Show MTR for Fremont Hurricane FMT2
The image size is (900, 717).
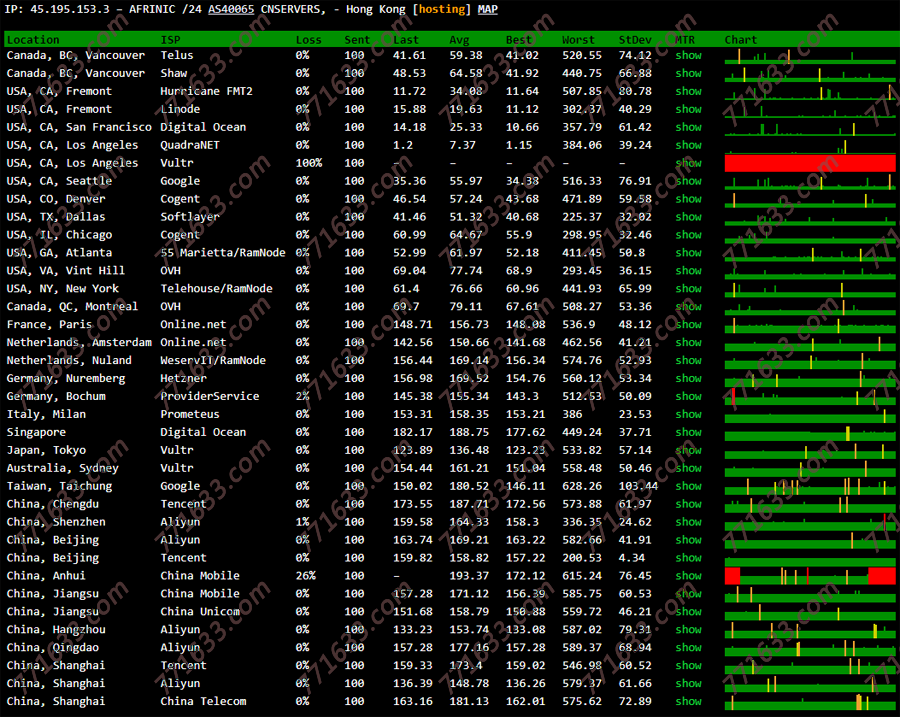688,91
